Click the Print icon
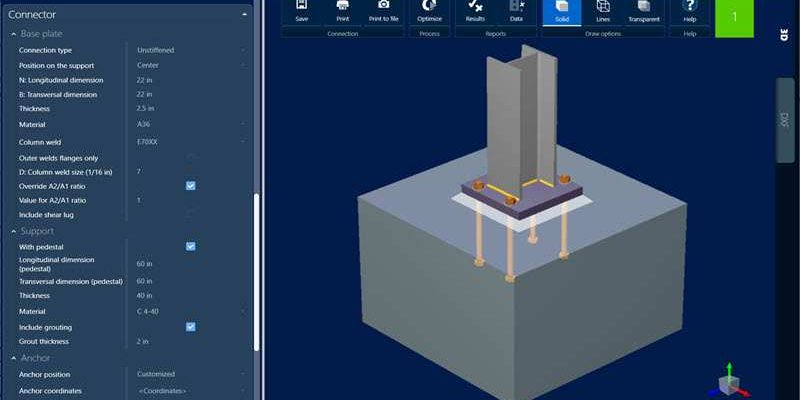The width and height of the screenshot is (800, 400). (343, 7)
